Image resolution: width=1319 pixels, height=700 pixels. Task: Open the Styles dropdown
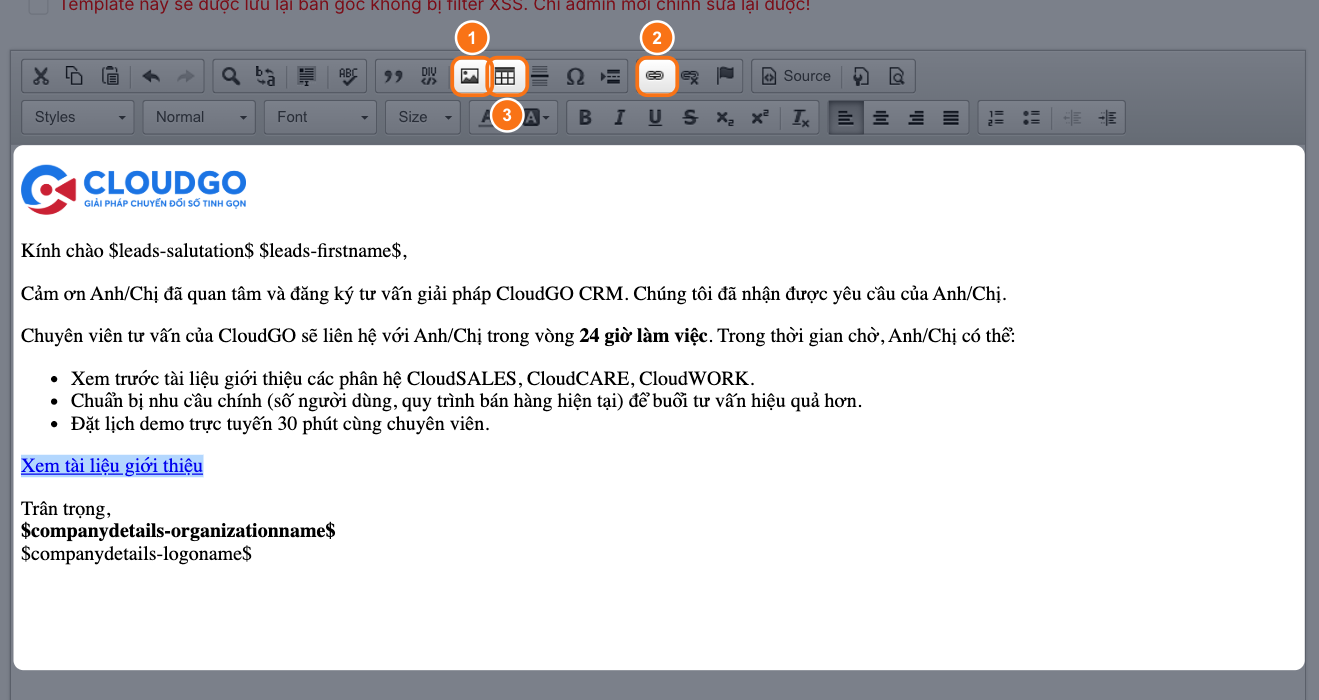[78, 117]
